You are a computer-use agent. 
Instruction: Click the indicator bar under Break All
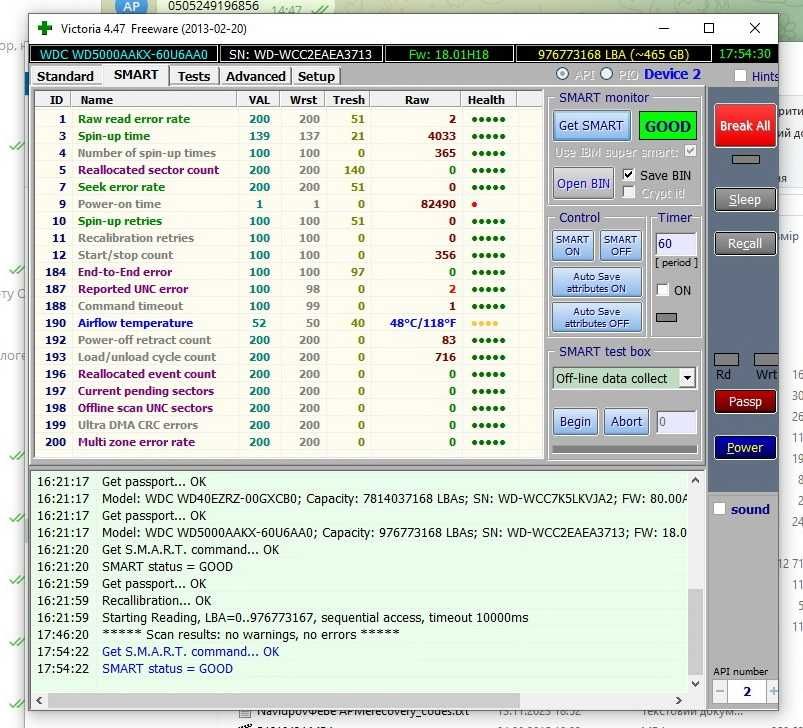click(x=745, y=160)
